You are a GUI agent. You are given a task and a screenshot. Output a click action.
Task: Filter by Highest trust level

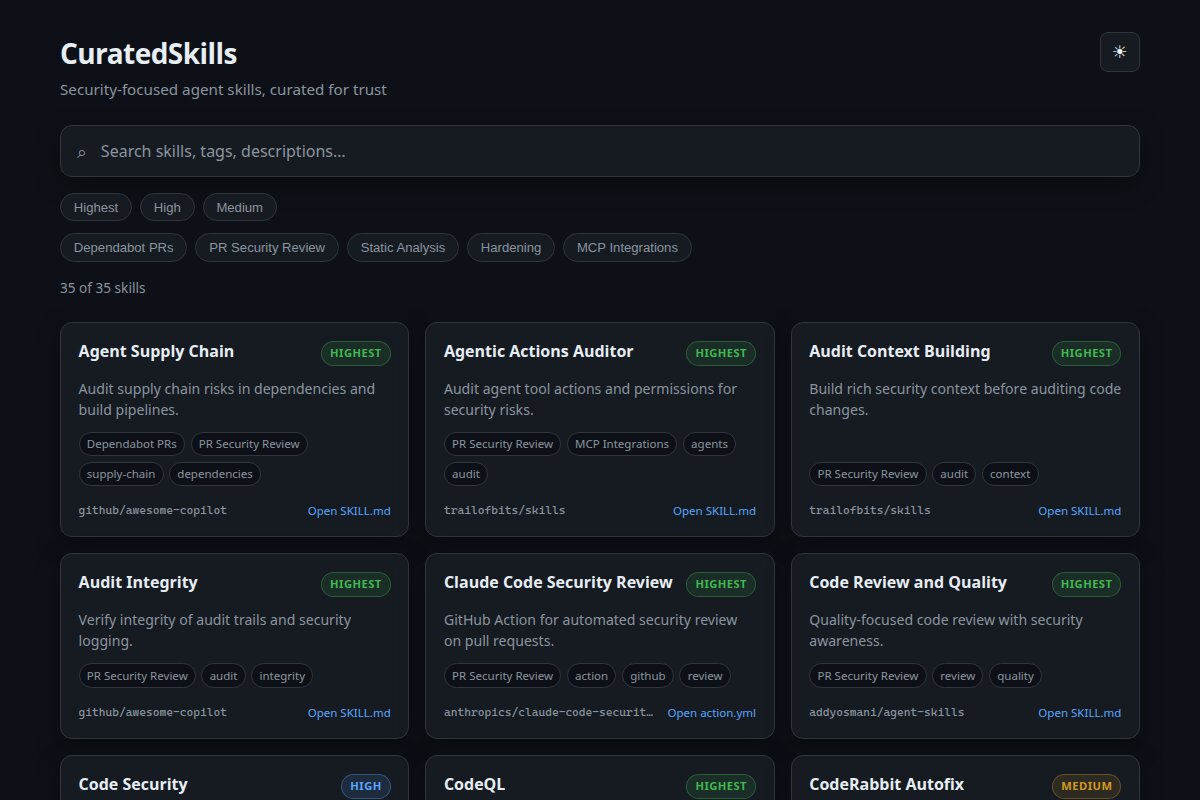click(96, 208)
